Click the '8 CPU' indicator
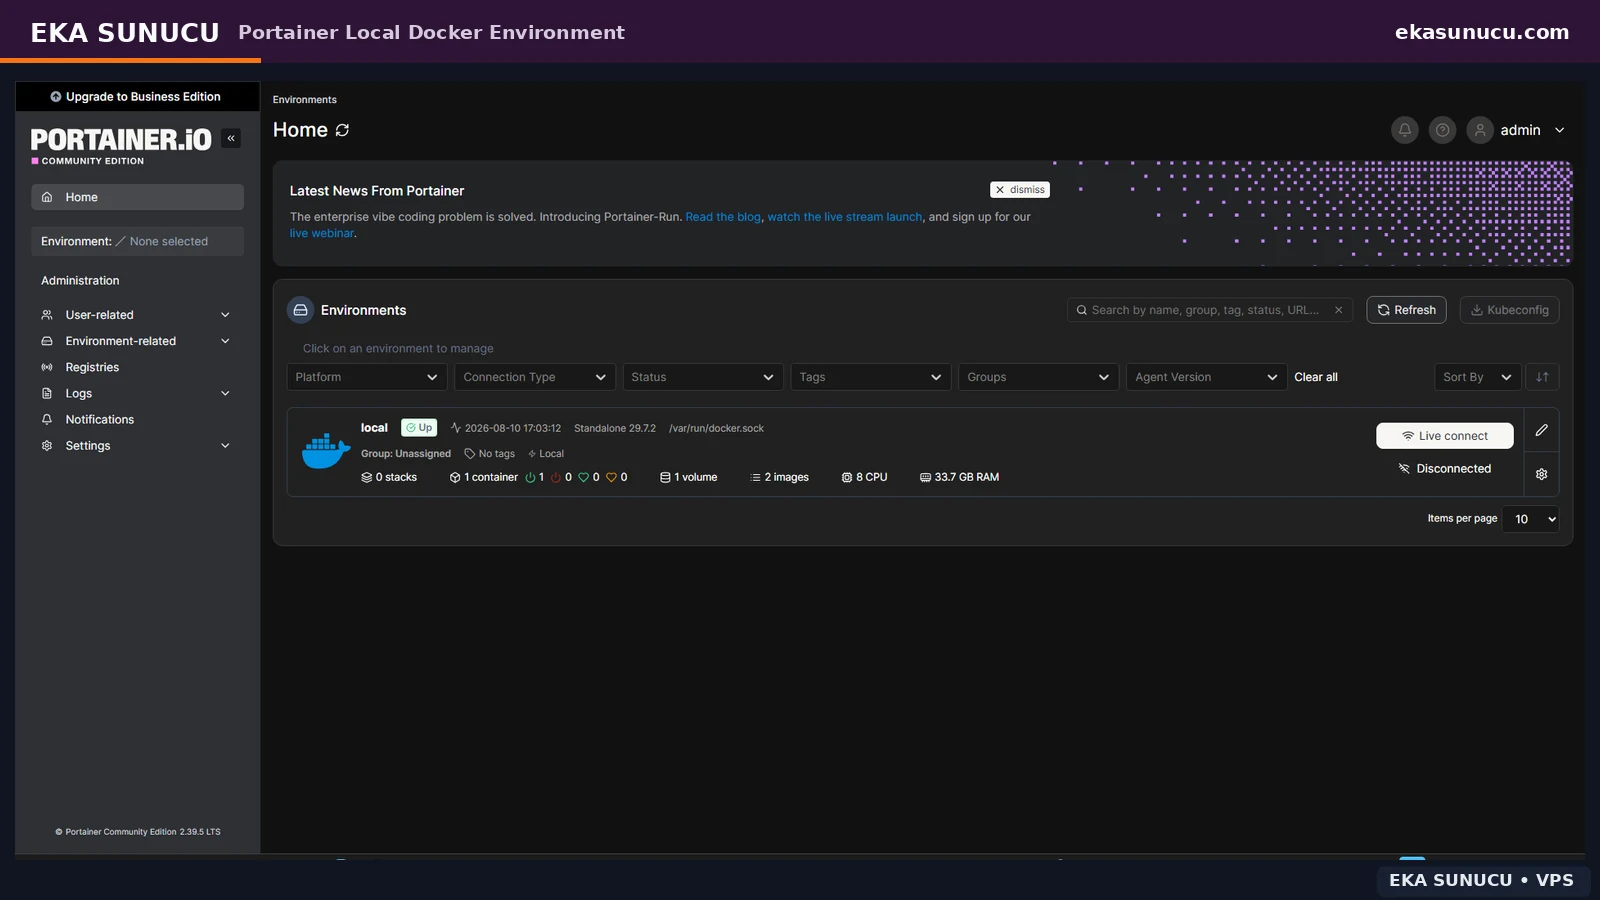Viewport: 1600px width, 900px height. pos(865,478)
